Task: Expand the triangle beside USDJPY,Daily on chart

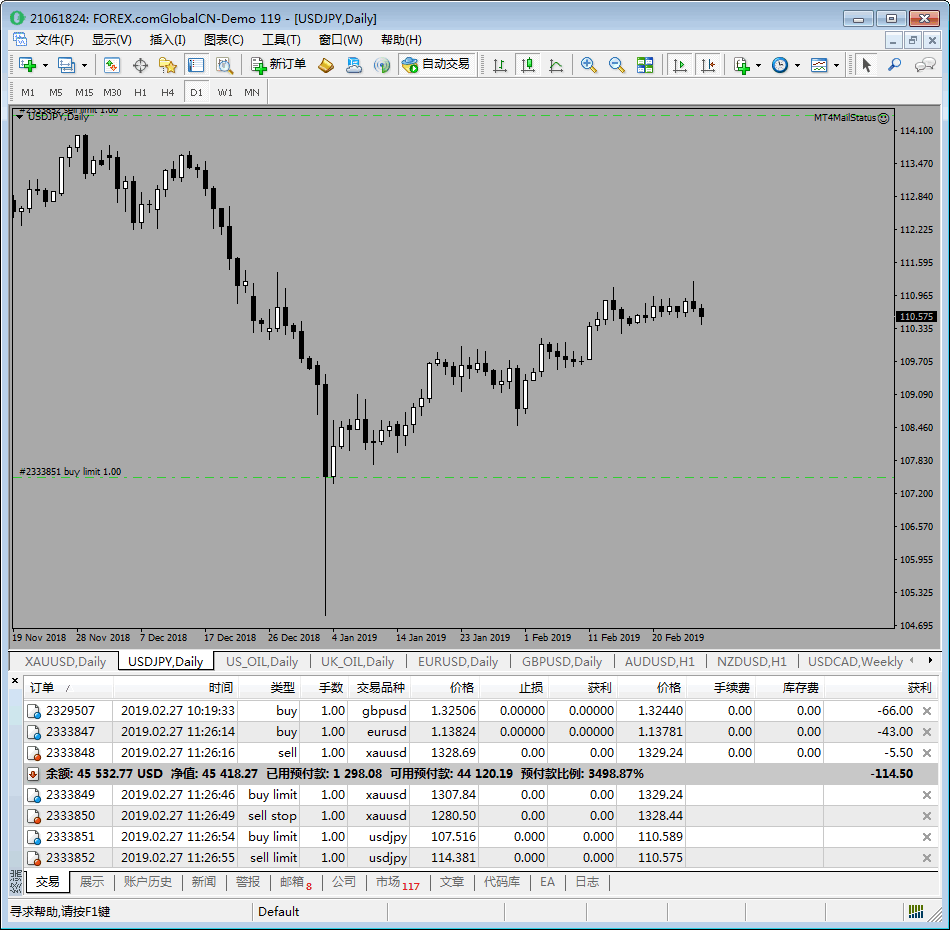Action: pyautogui.click(x=19, y=116)
